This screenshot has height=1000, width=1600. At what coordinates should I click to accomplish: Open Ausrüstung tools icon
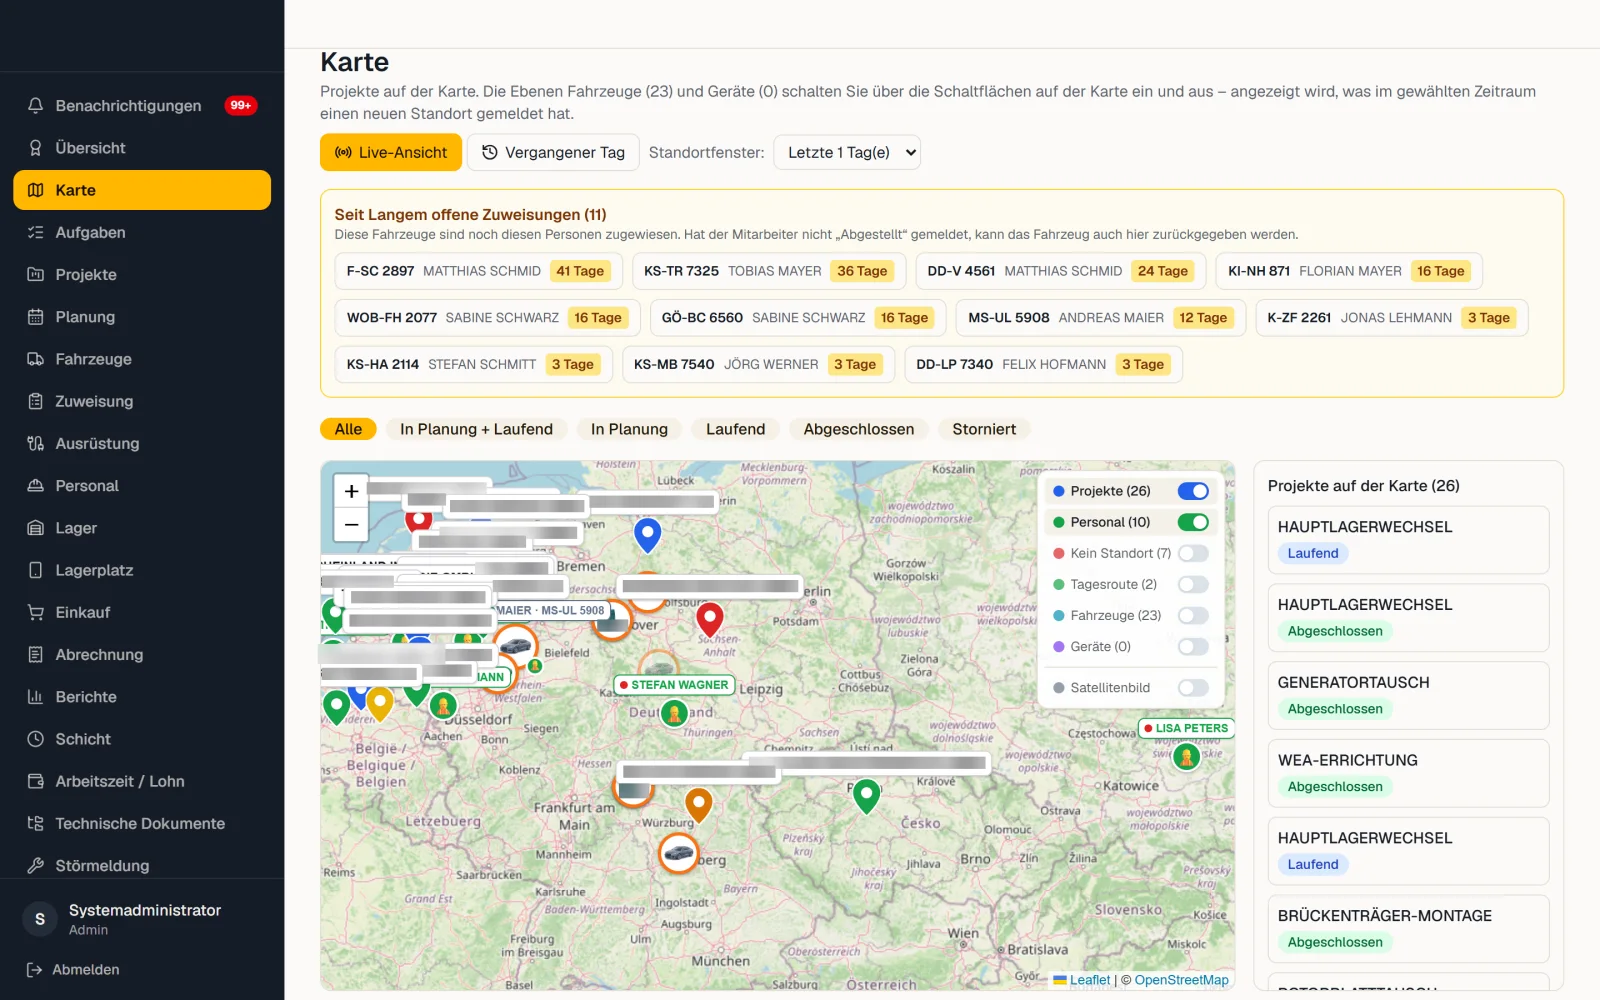[x=36, y=443]
